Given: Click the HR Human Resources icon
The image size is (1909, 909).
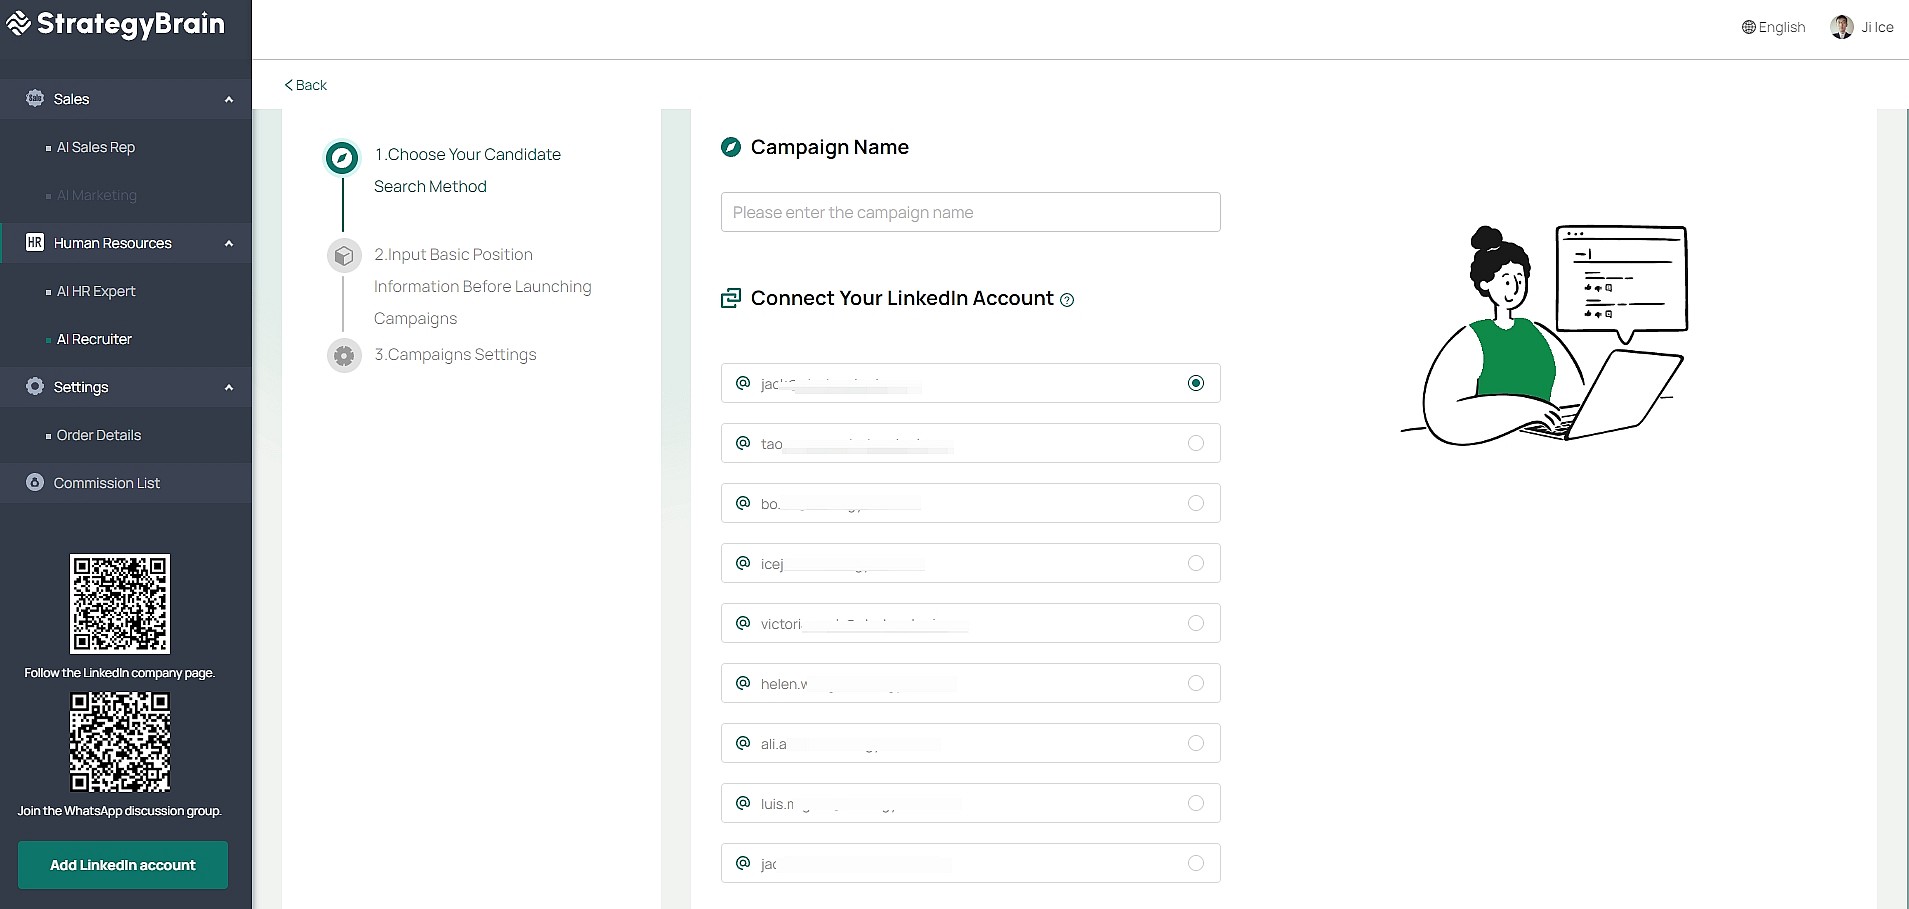Looking at the screenshot, I should coord(35,242).
